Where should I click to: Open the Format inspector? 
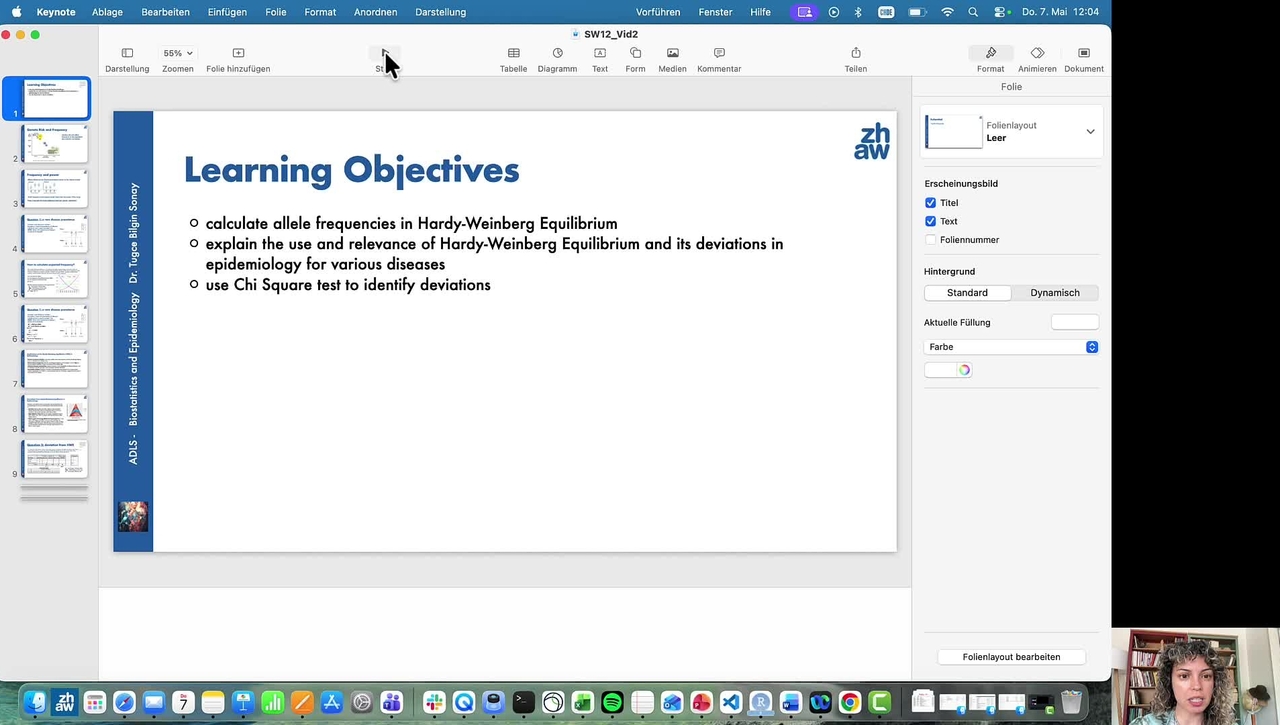990,60
